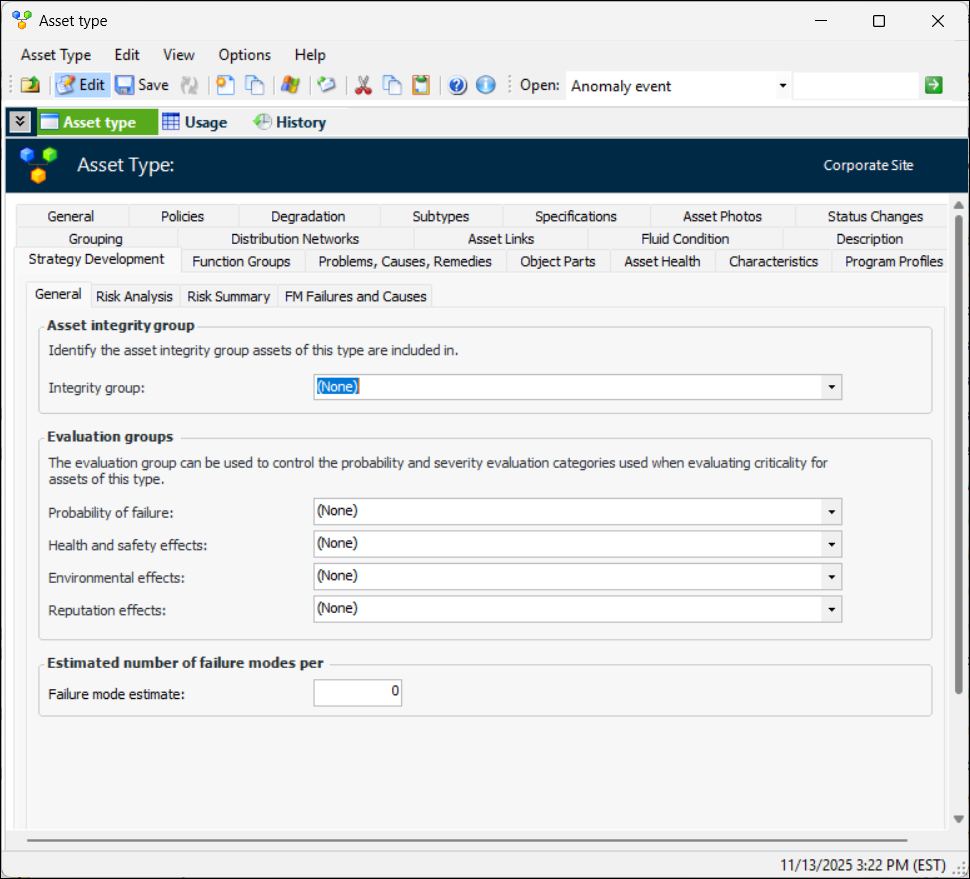
Task: Toggle the Edit mode button
Action: tap(81, 86)
